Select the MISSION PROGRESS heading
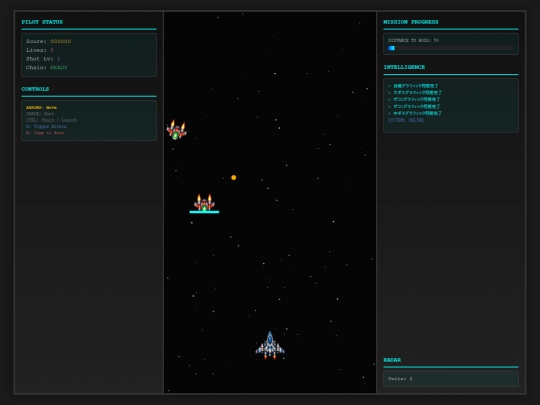The image size is (540, 405). [411, 22]
